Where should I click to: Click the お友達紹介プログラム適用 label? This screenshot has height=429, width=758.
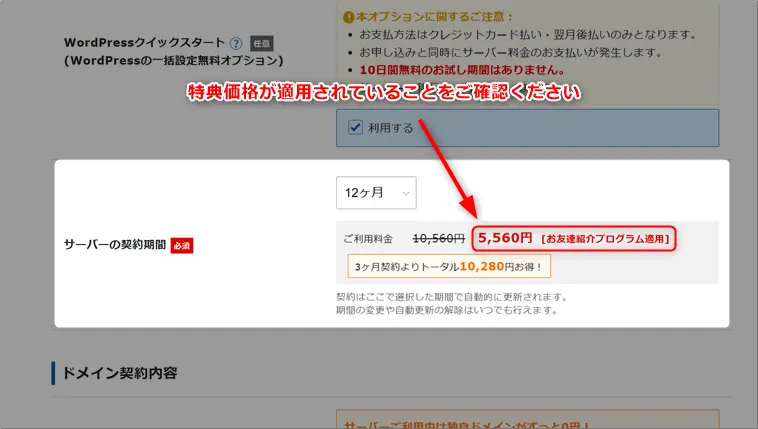point(605,239)
